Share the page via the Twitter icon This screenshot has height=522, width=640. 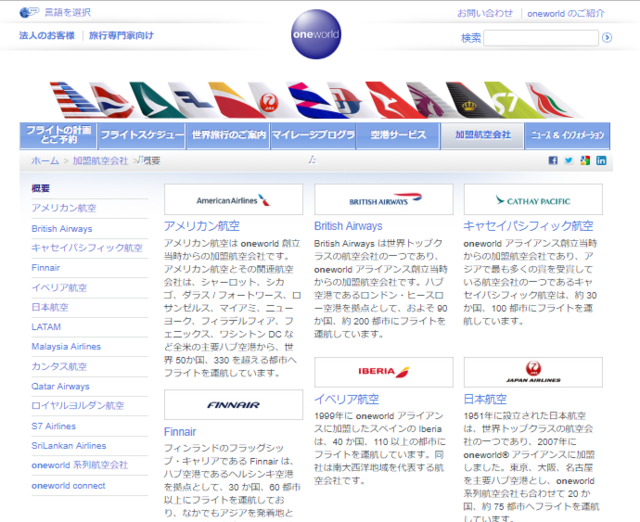569,160
